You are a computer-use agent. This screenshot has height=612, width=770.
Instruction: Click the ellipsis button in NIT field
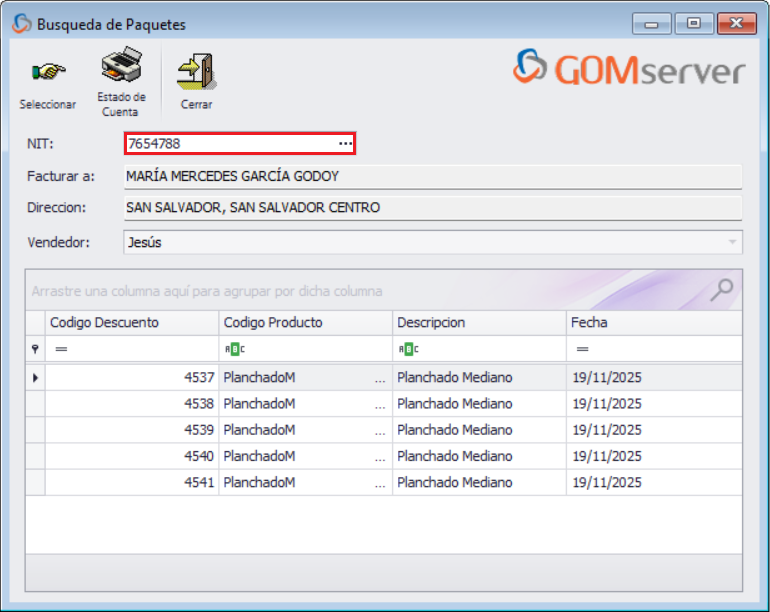(345, 144)
